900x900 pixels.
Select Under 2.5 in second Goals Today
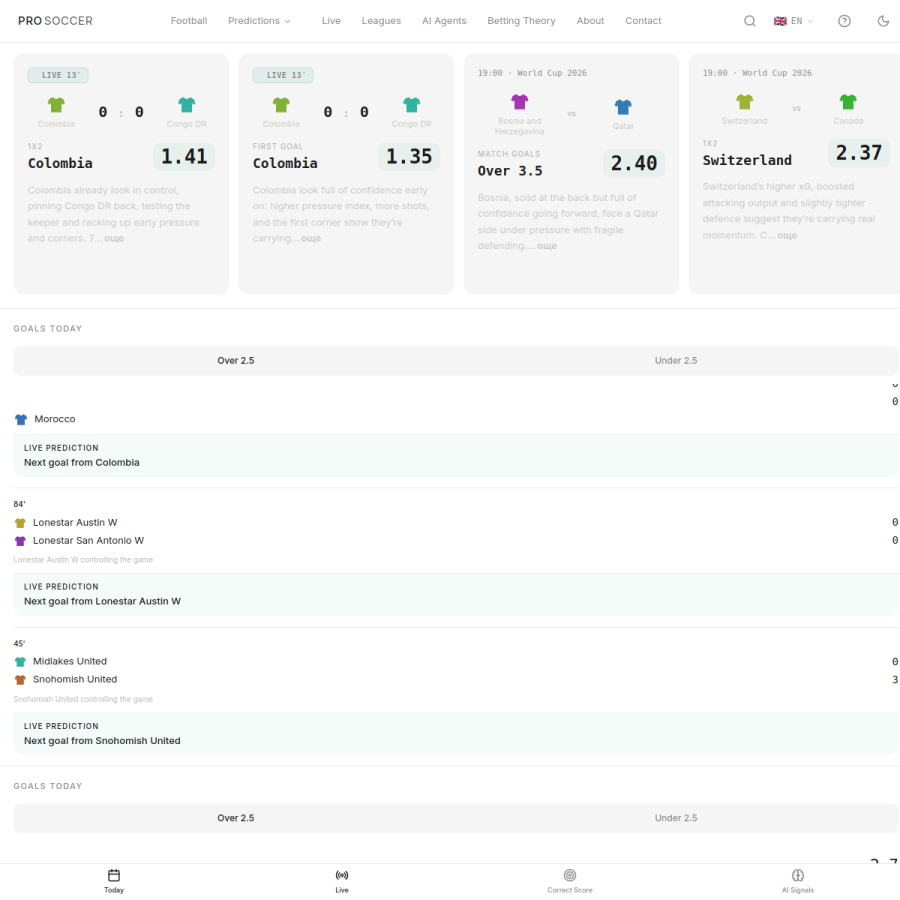pos(676,818)
